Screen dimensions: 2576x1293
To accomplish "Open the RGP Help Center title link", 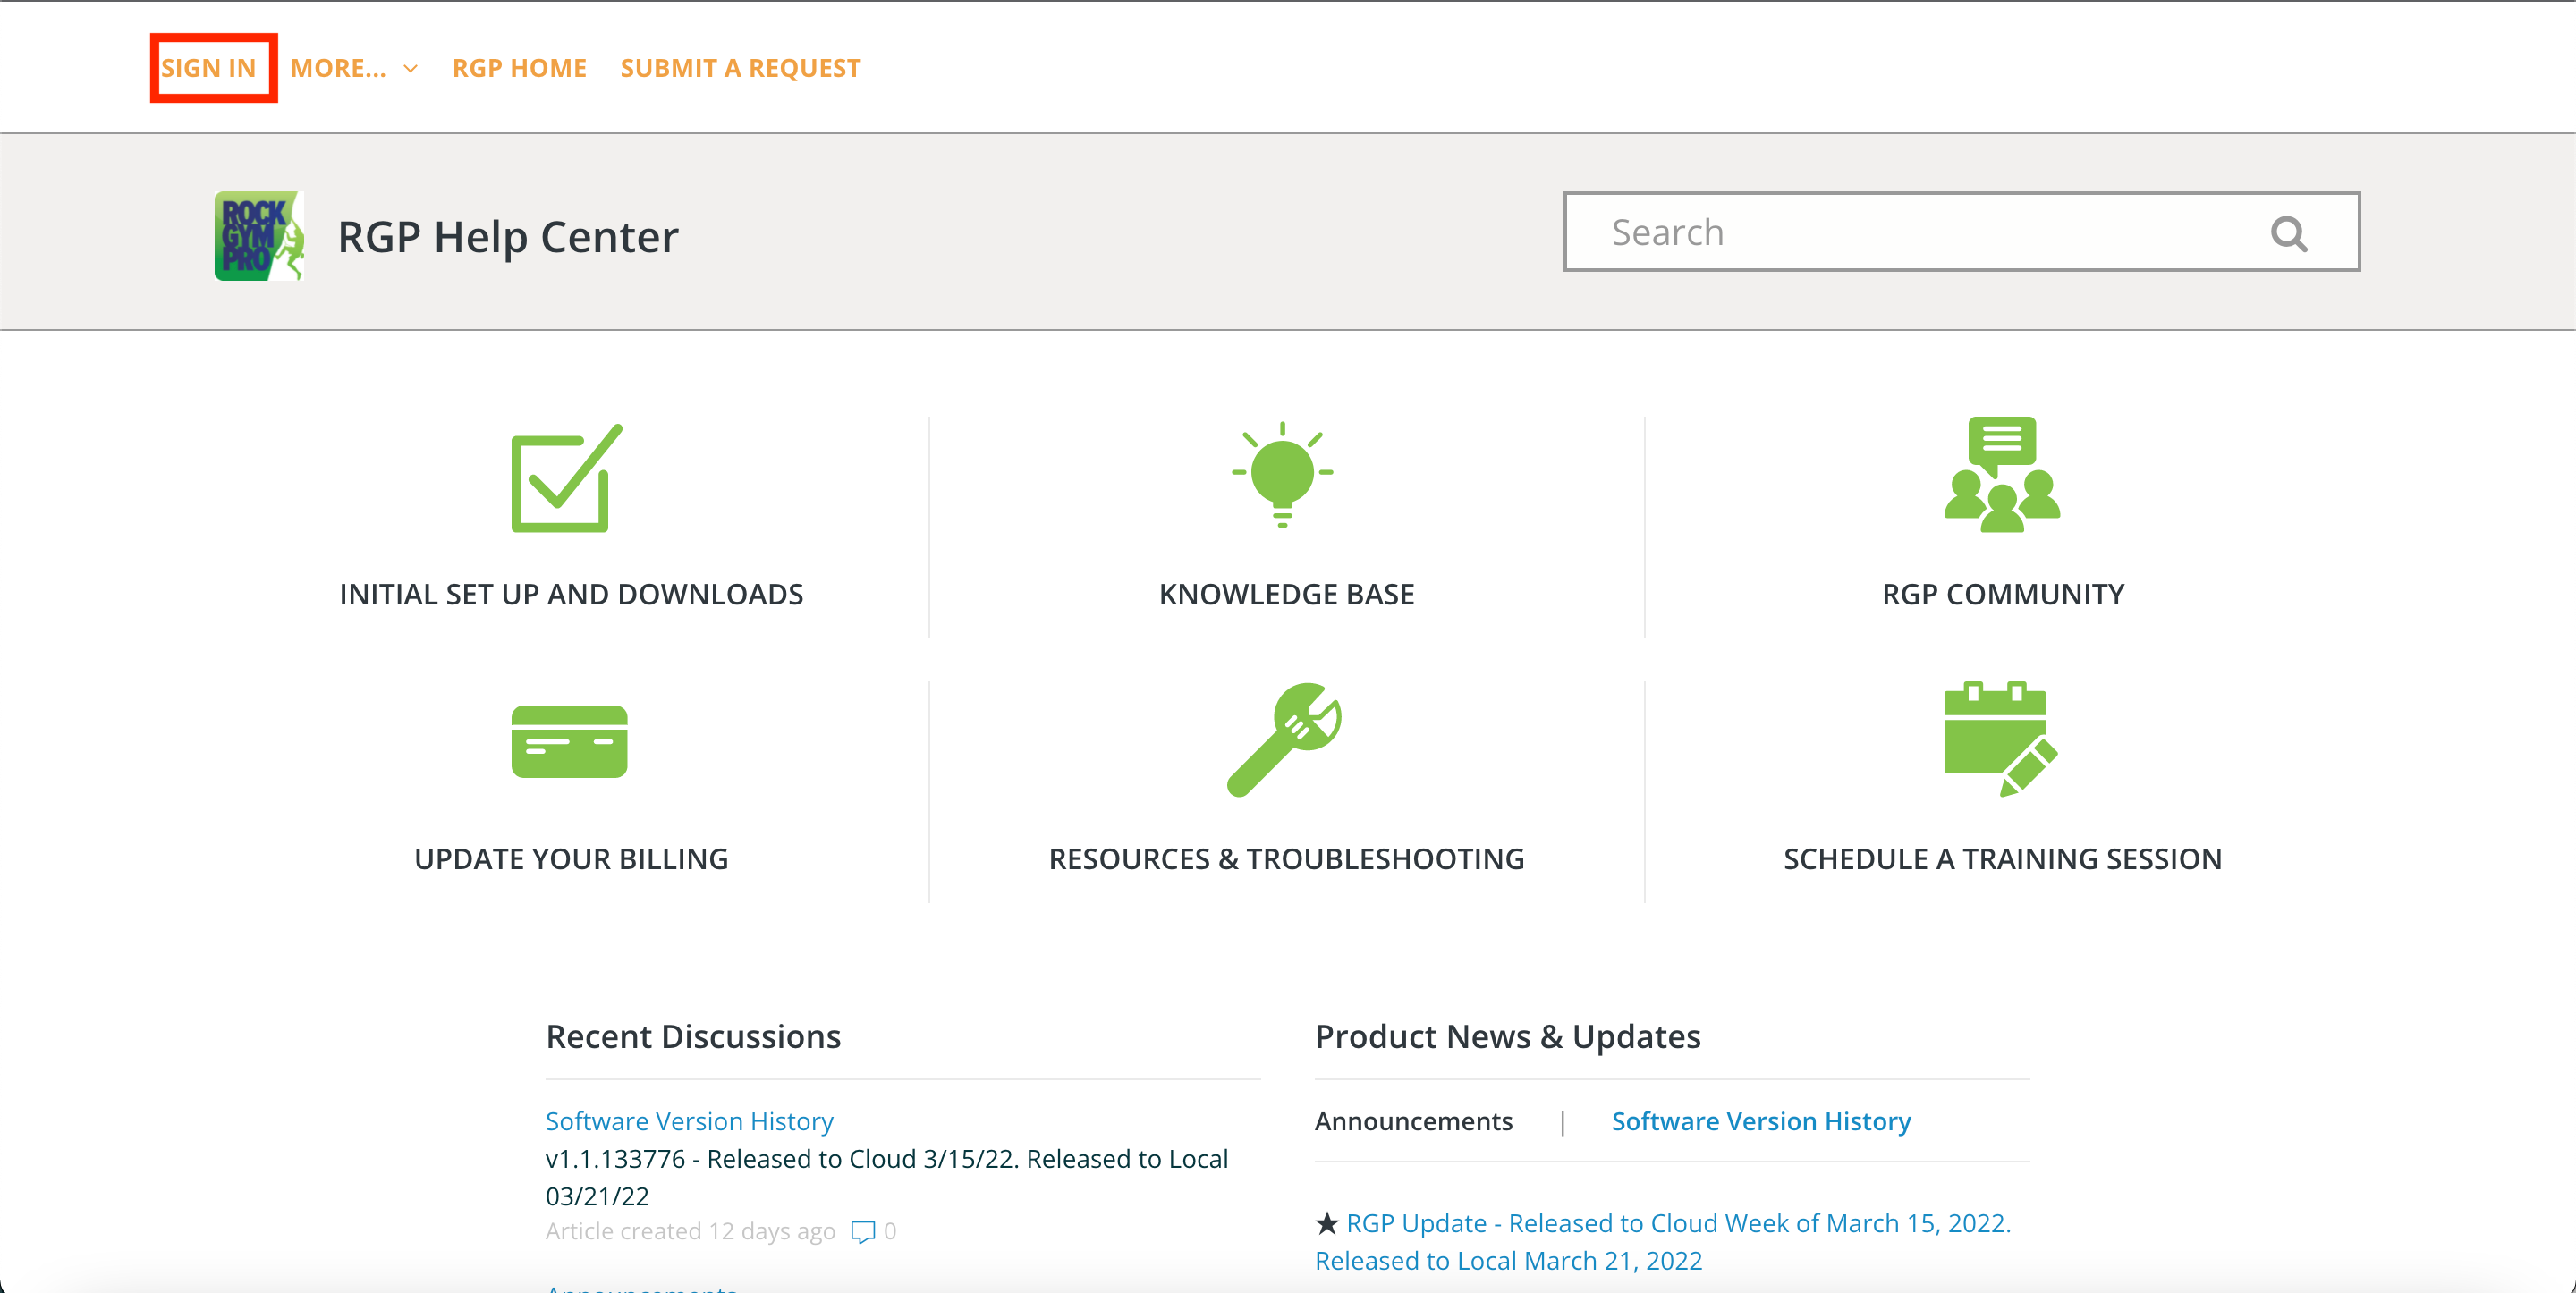I will tap(508, 237).
